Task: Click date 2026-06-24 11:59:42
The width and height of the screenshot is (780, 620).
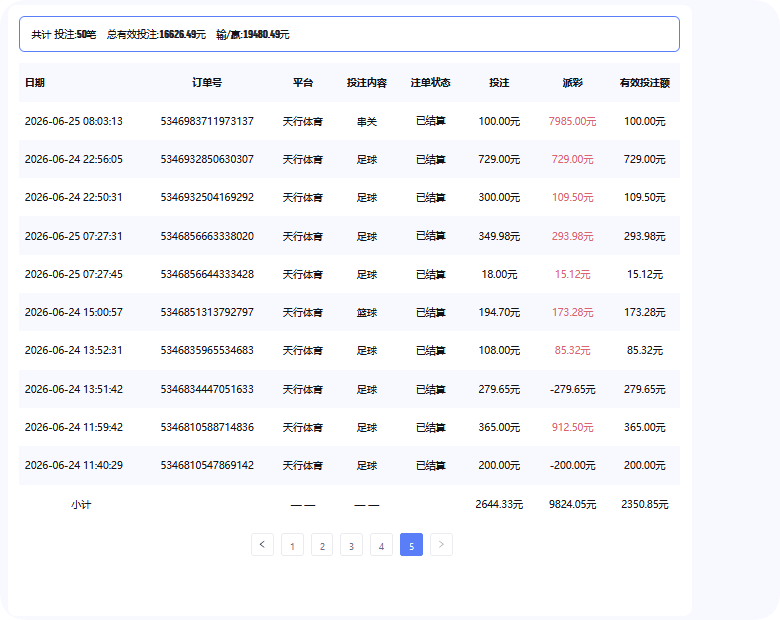Action: coord(74,427)
